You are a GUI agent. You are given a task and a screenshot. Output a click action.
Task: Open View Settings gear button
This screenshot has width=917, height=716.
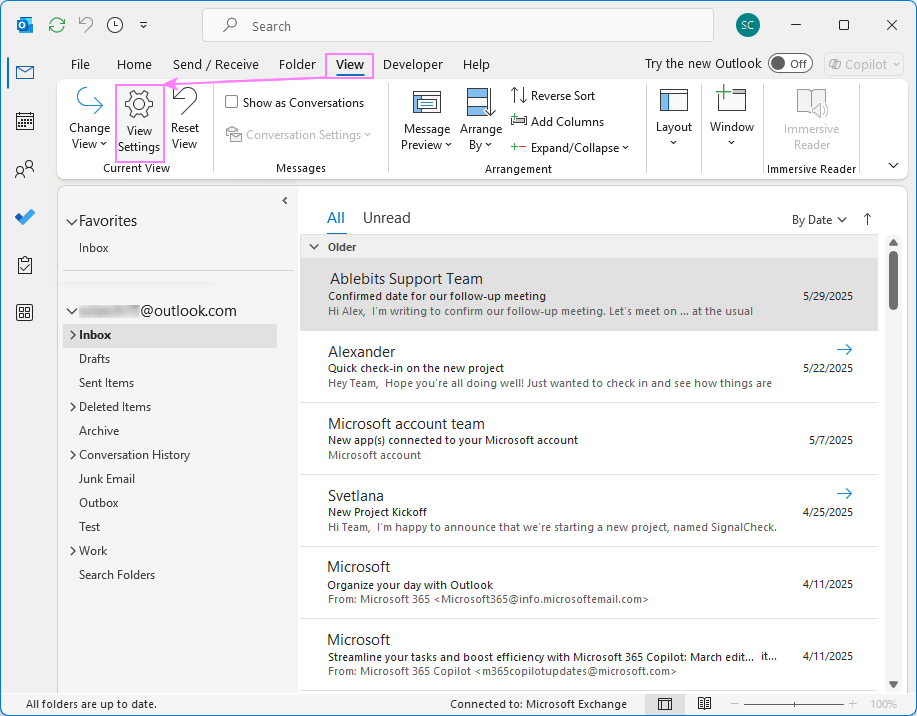(139, 122)
